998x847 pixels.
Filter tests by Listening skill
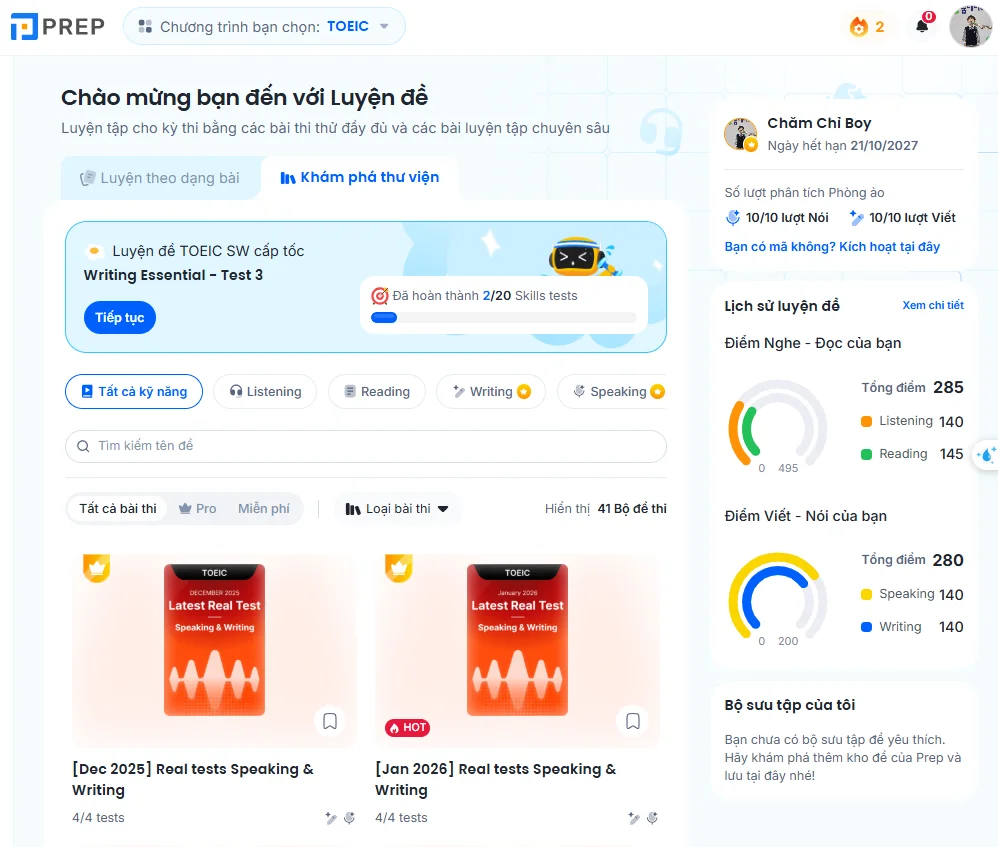point(265,391)
